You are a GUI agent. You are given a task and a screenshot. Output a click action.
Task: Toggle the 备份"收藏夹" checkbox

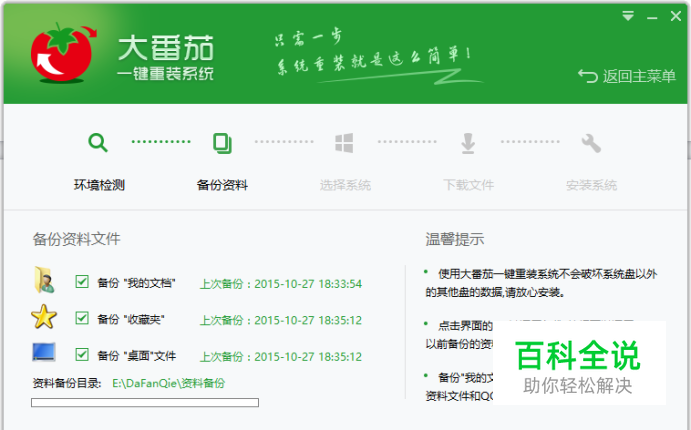82,318
